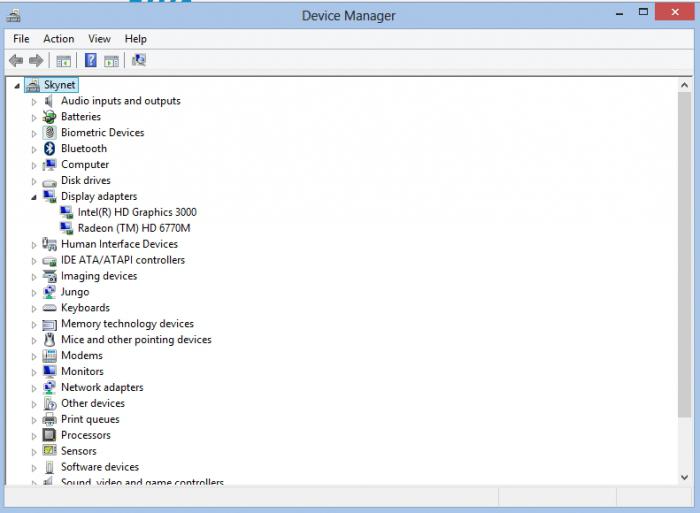Click the Jungo category icon

49,292
